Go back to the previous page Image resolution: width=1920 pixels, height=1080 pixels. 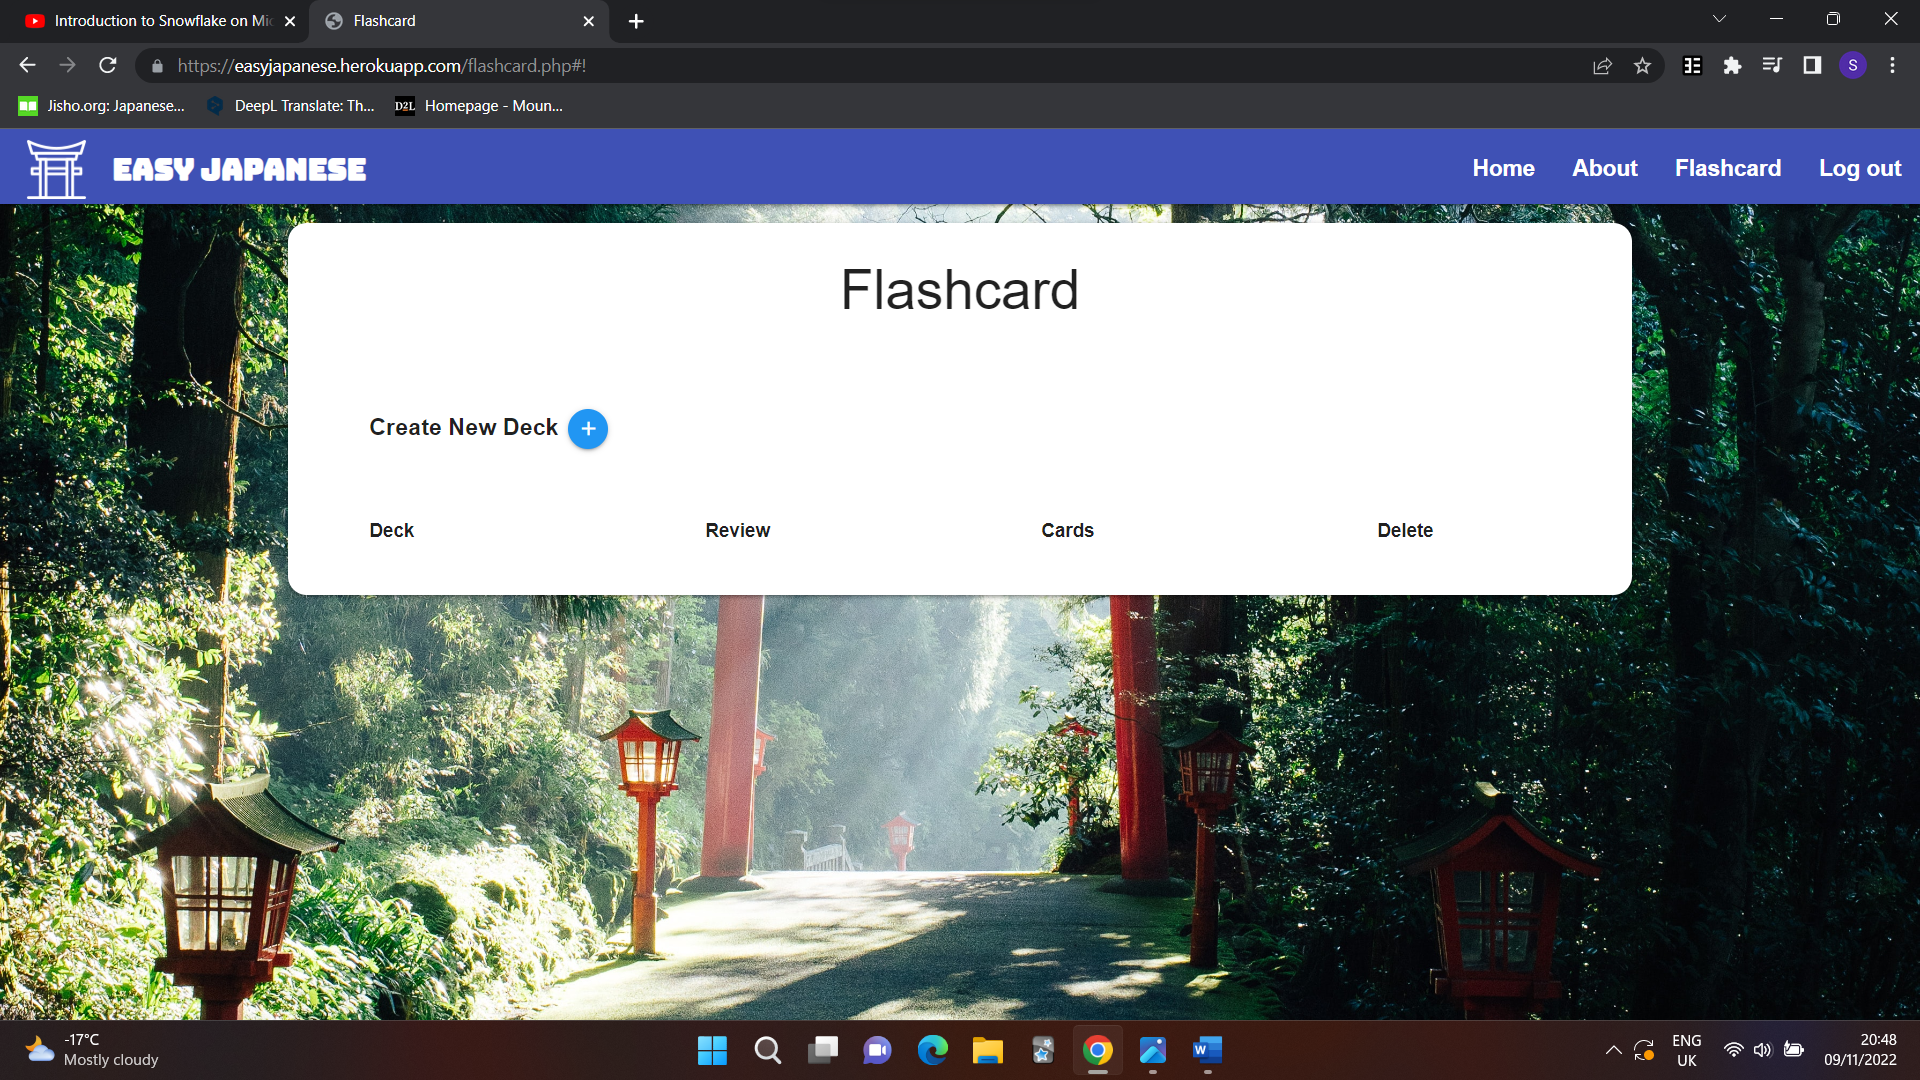pyautogui.click(x=27, y=65)
